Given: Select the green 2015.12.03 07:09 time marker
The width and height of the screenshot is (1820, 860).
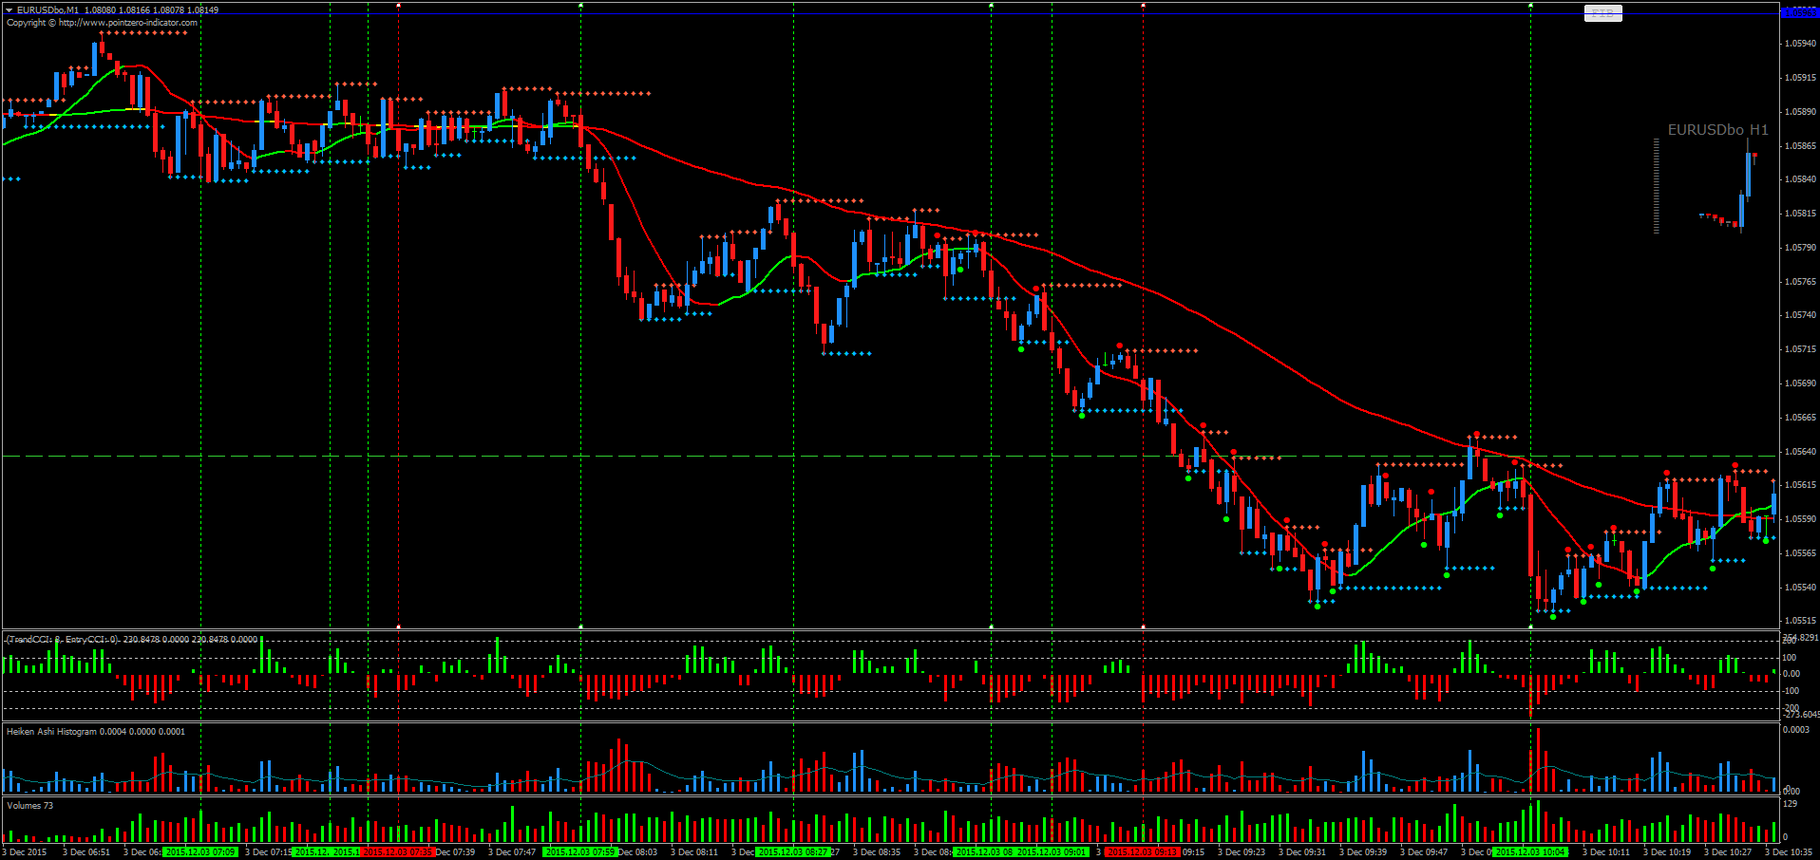Looking at the screenshot, I should click(x=200, y=852).
